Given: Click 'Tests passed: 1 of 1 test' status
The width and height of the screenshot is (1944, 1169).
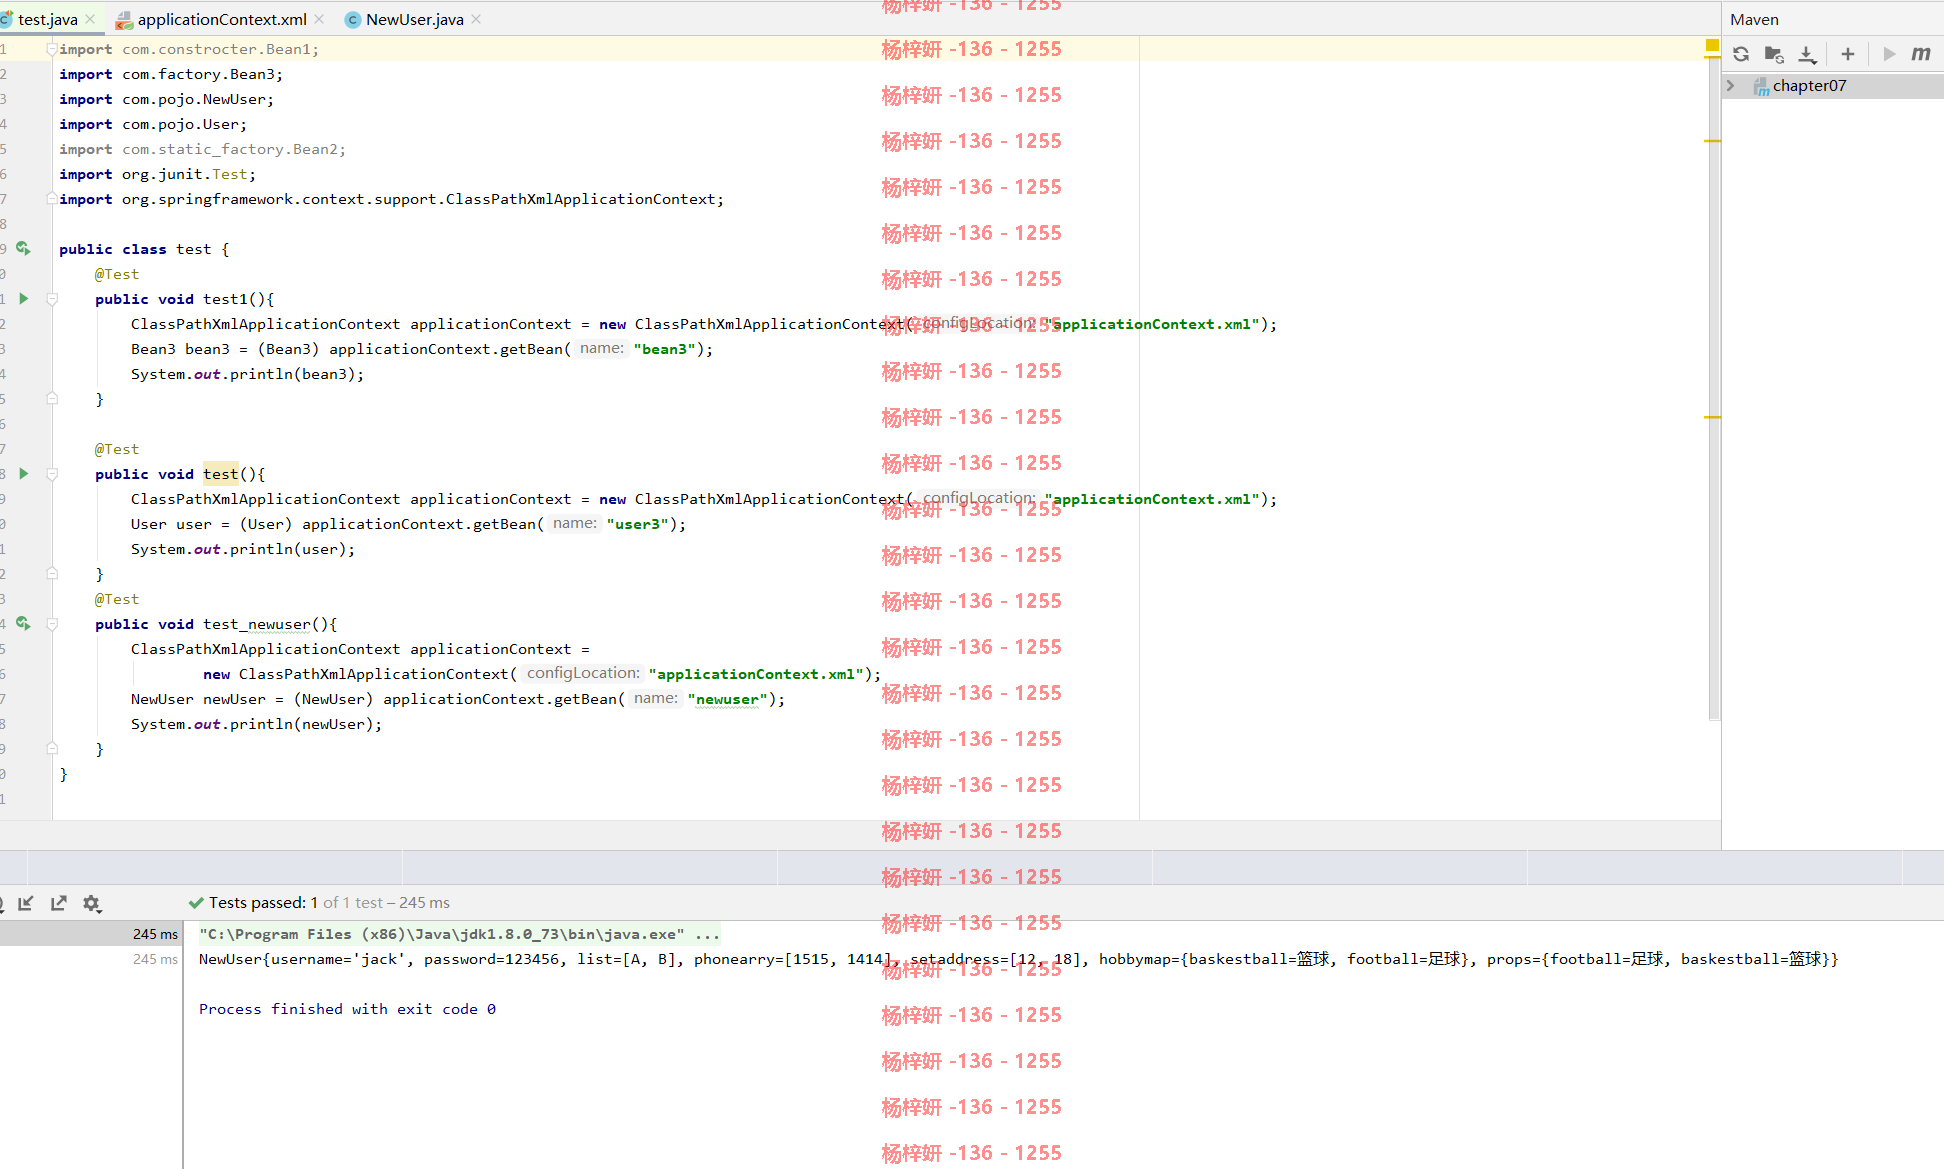Looking at the screenshot, I should pyautogui.click(x=319, y=903).
